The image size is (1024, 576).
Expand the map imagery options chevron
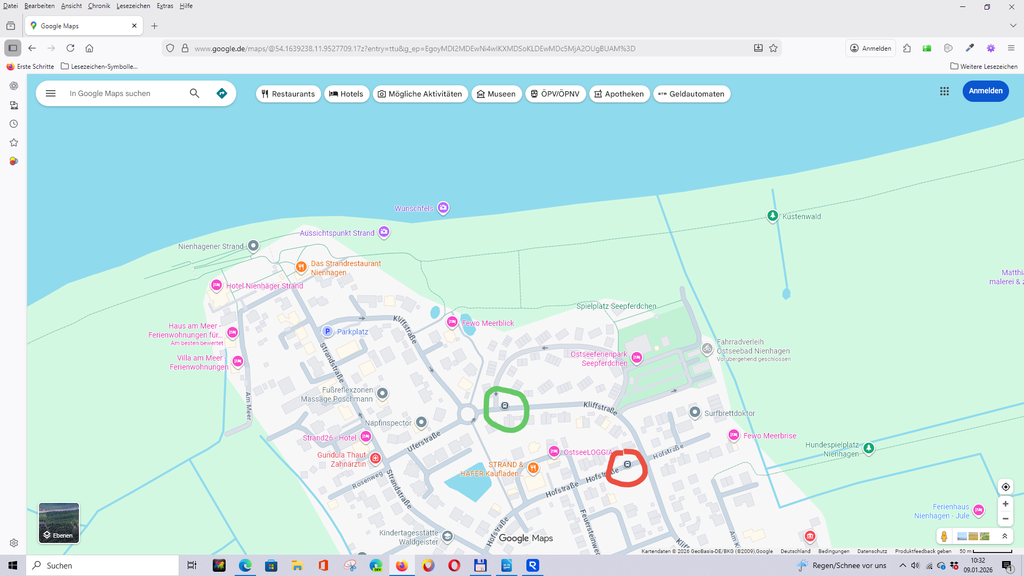coord(1005,537)
